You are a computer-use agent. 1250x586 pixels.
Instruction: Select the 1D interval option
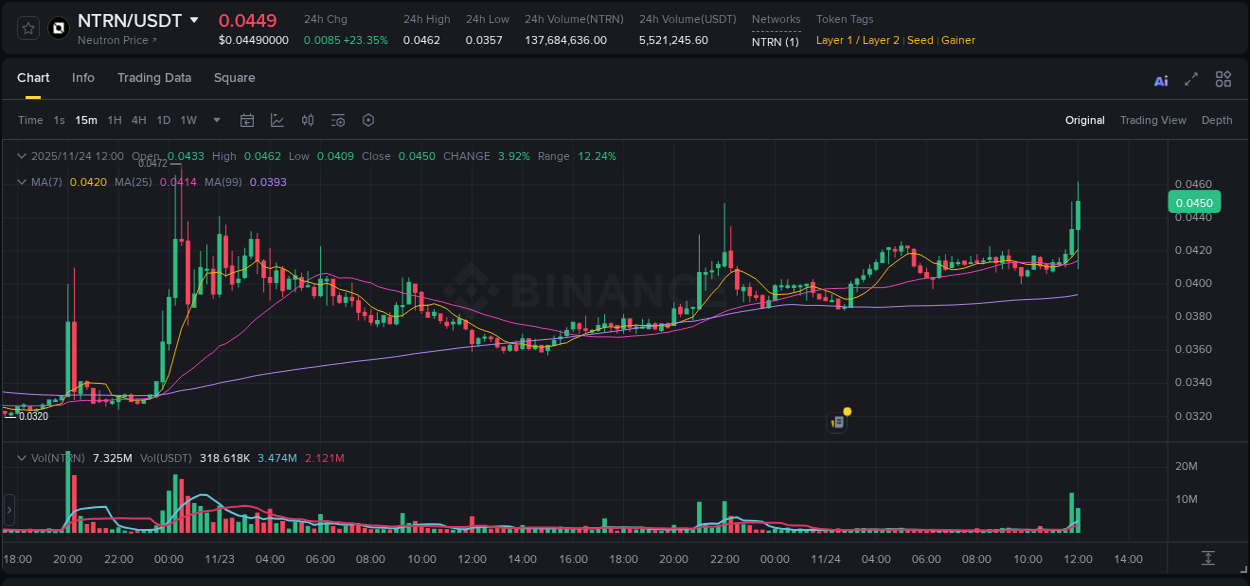(163, 120)
